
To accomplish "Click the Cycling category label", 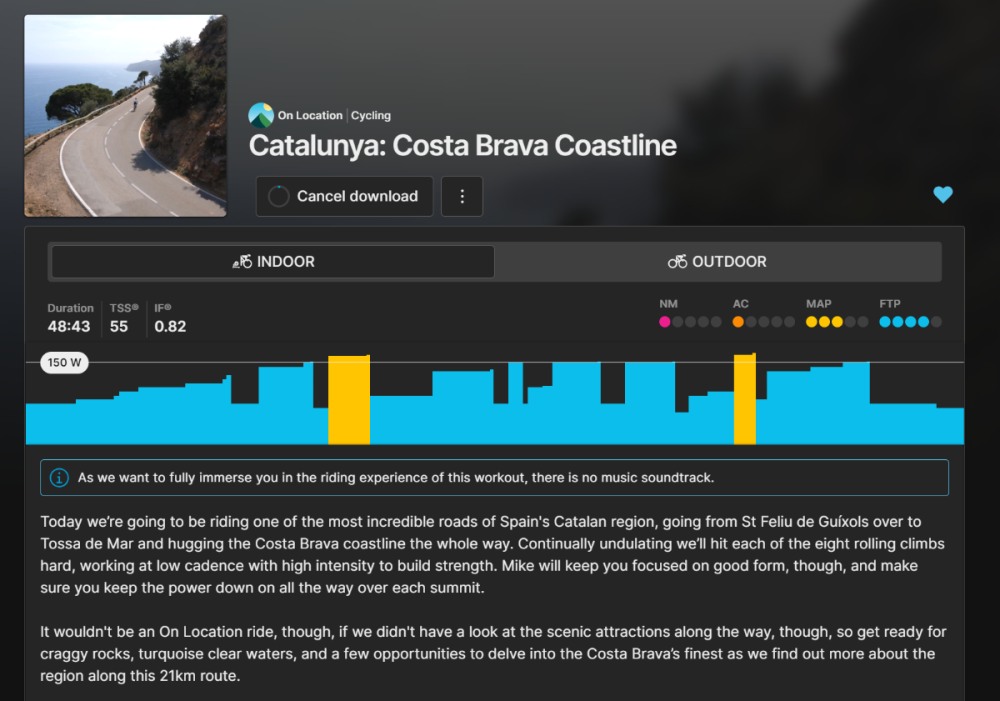I will point(371,116).
